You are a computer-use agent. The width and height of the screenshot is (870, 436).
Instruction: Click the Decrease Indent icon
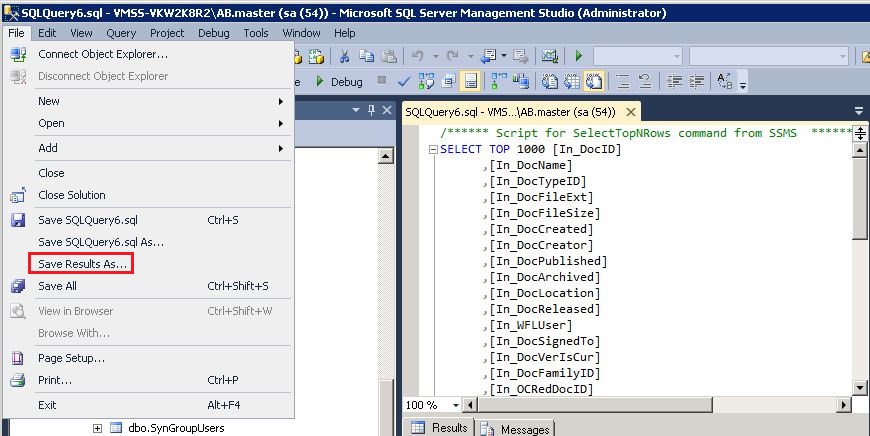[x=674, y=82]
